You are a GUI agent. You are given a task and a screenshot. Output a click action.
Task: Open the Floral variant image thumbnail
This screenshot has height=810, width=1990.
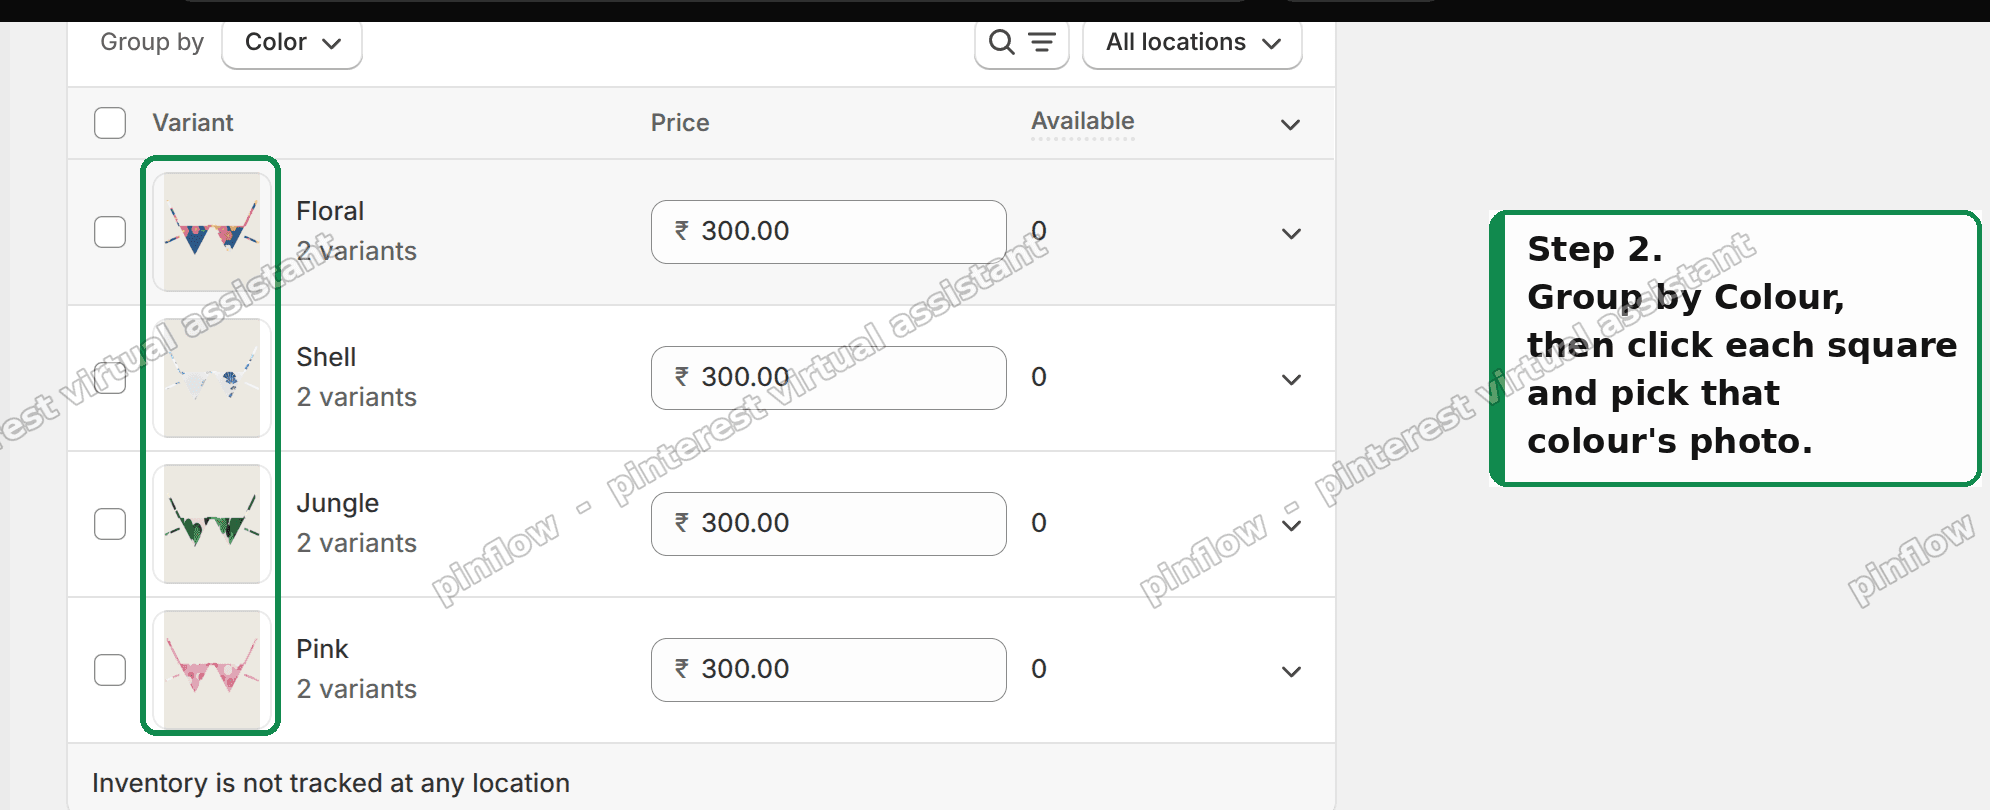tap(212, 232)
